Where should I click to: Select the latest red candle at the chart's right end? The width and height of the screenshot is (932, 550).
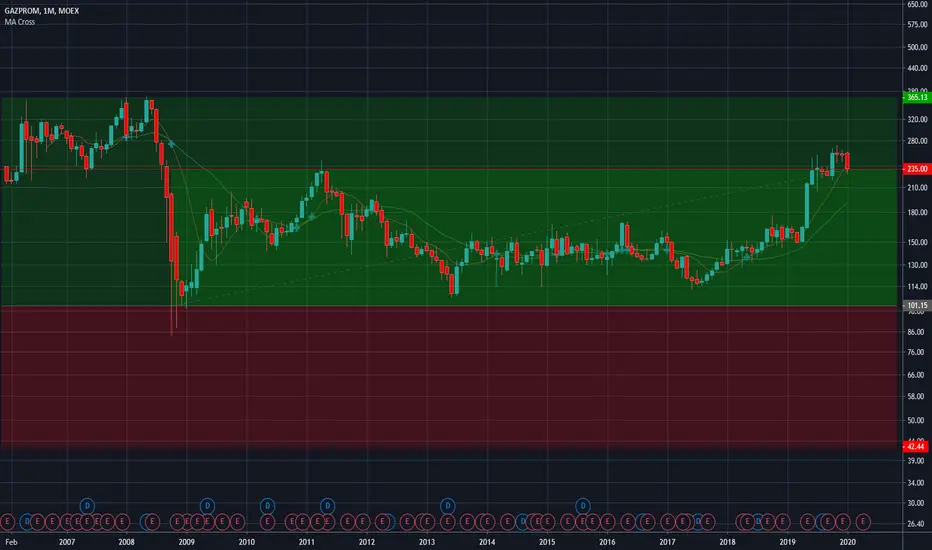(847, 161)
